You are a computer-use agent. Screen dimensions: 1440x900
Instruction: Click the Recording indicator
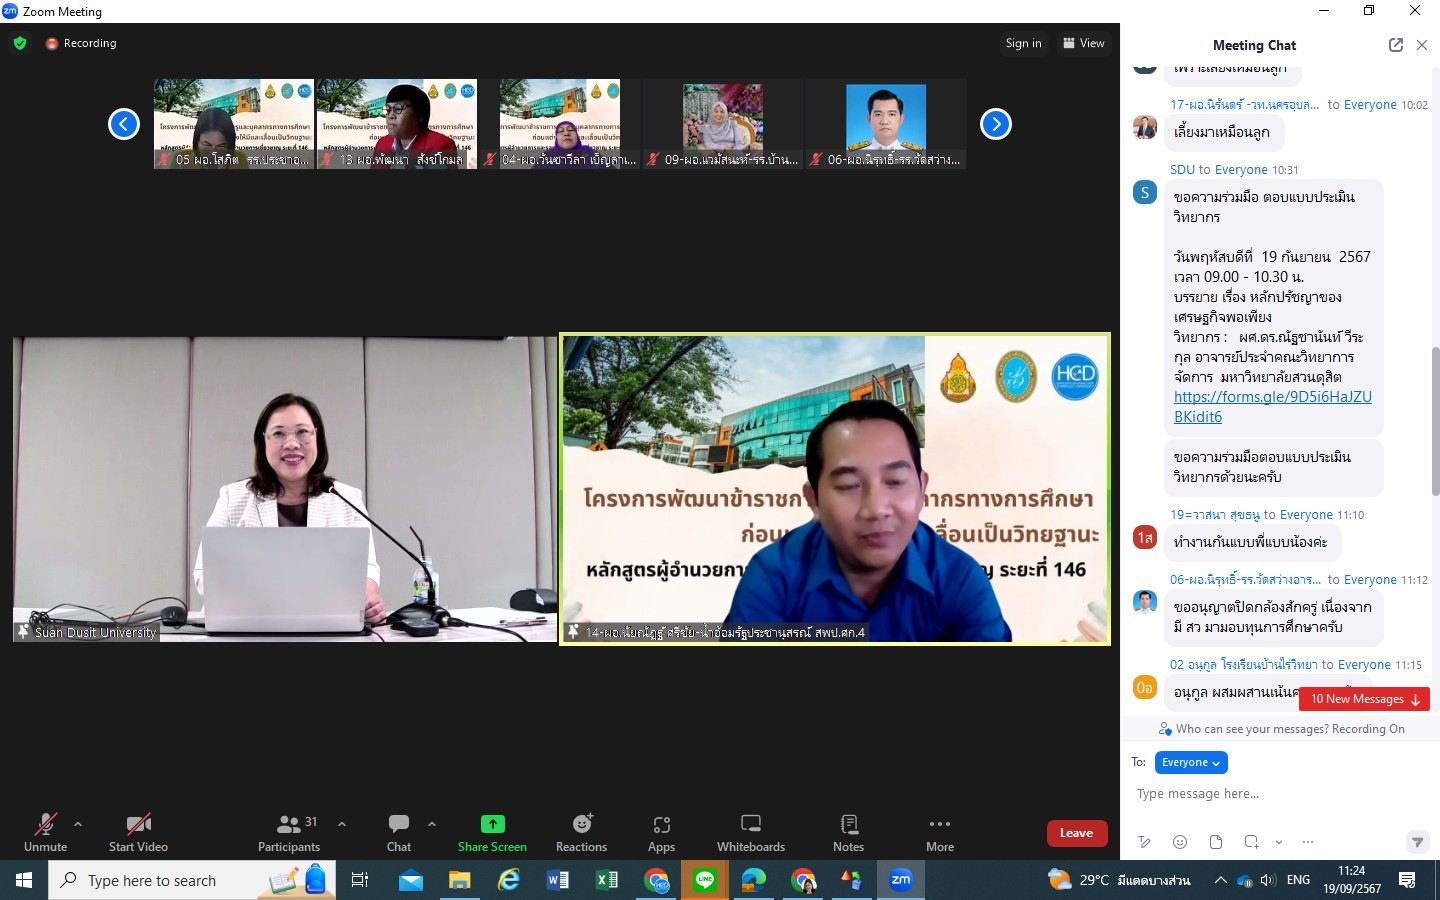(81, 43)
